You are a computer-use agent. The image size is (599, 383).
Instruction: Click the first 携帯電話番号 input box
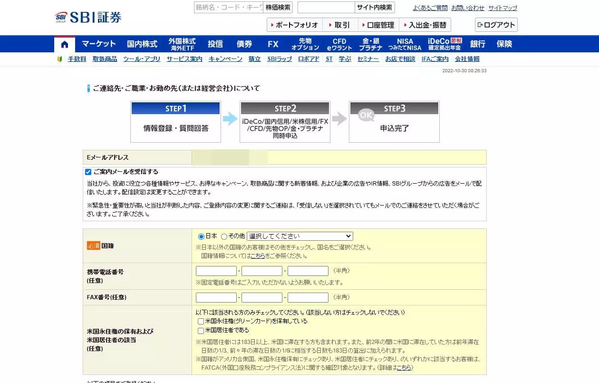tap(216, 271)
